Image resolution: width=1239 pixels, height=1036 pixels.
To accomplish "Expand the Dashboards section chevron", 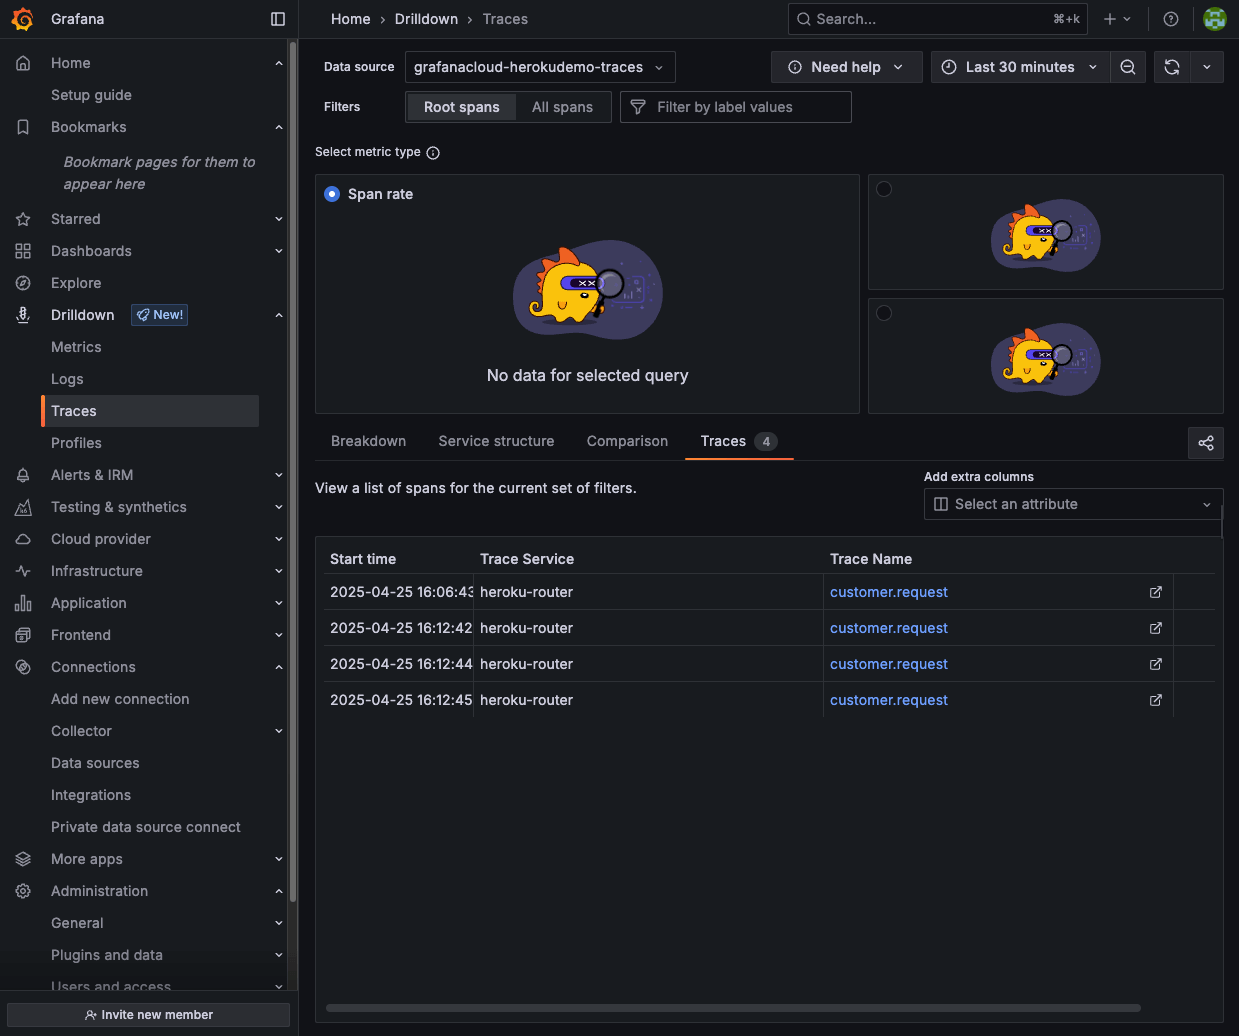I will 279,251.
